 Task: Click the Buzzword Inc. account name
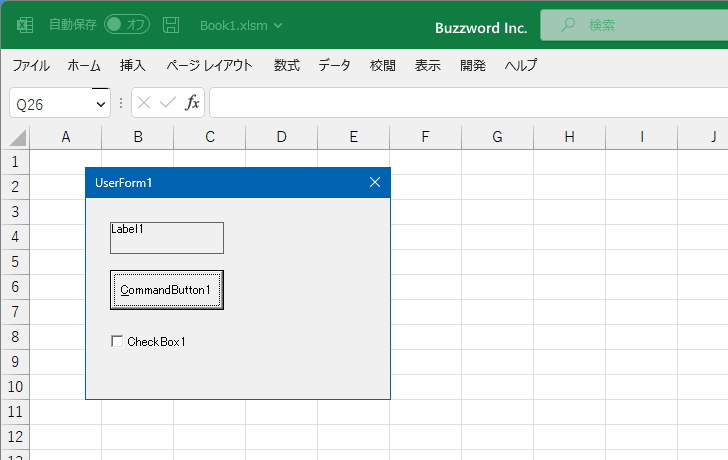coord(481,28)
